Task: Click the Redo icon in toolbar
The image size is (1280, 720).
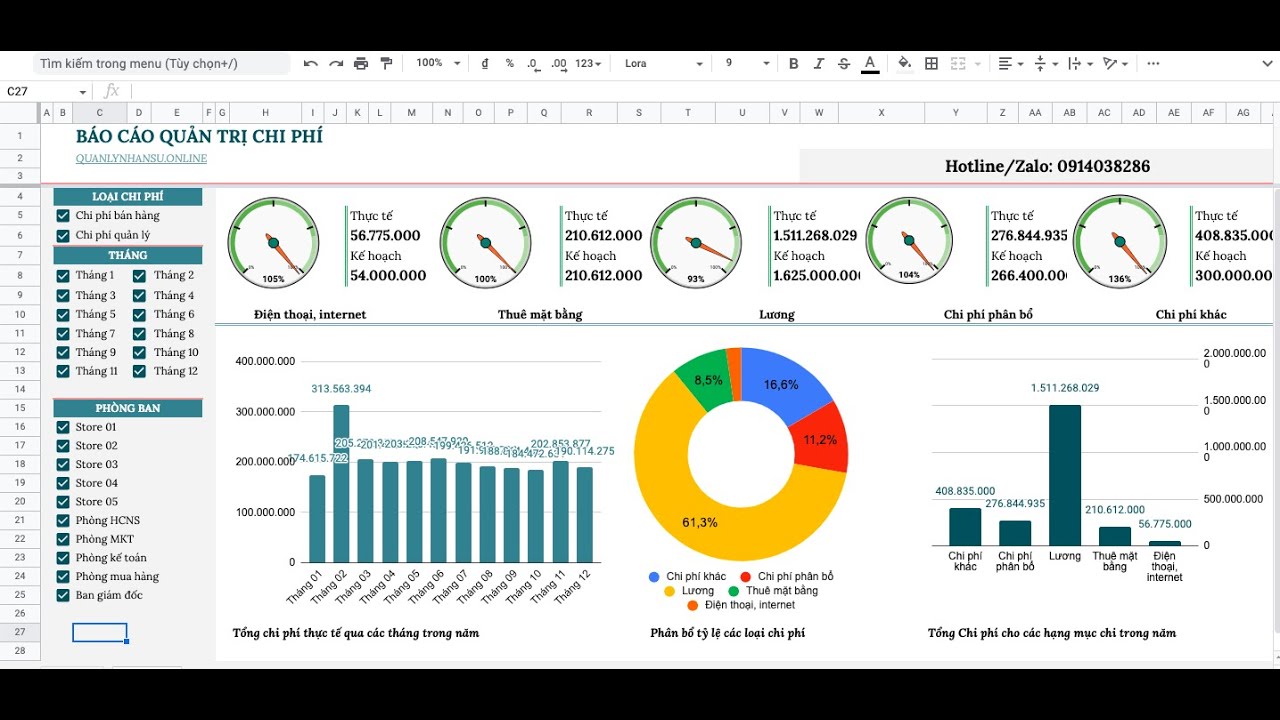Action: (336, 64)
